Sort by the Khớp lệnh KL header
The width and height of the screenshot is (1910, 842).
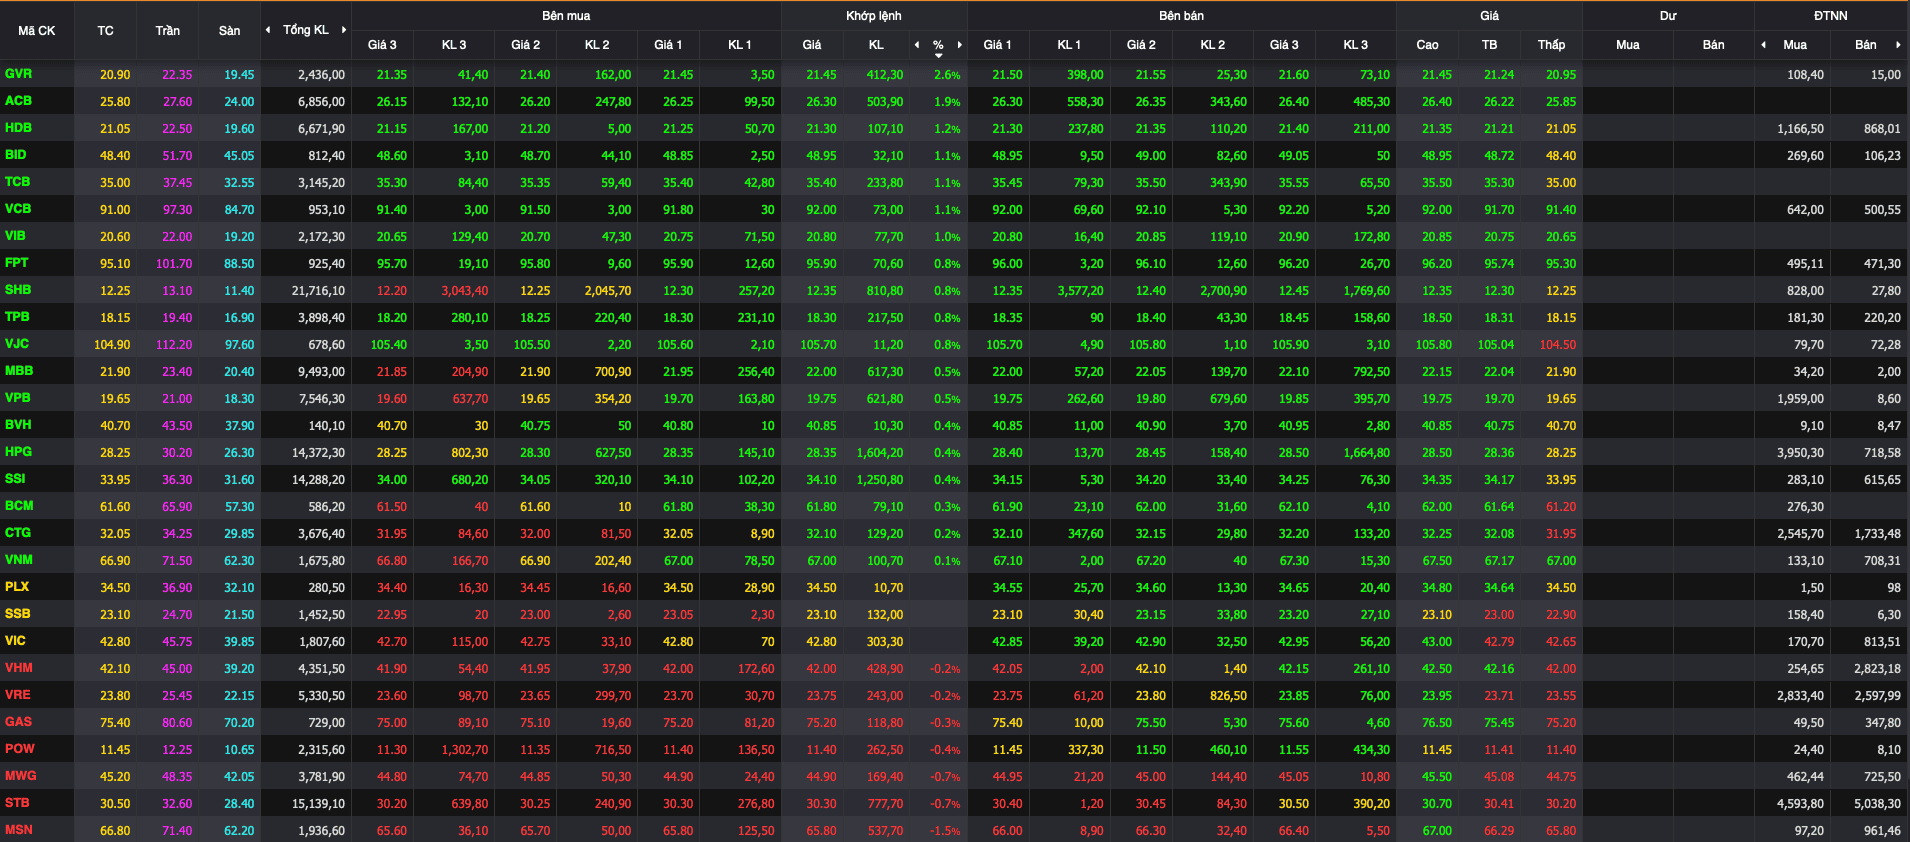tap(876, 45)
